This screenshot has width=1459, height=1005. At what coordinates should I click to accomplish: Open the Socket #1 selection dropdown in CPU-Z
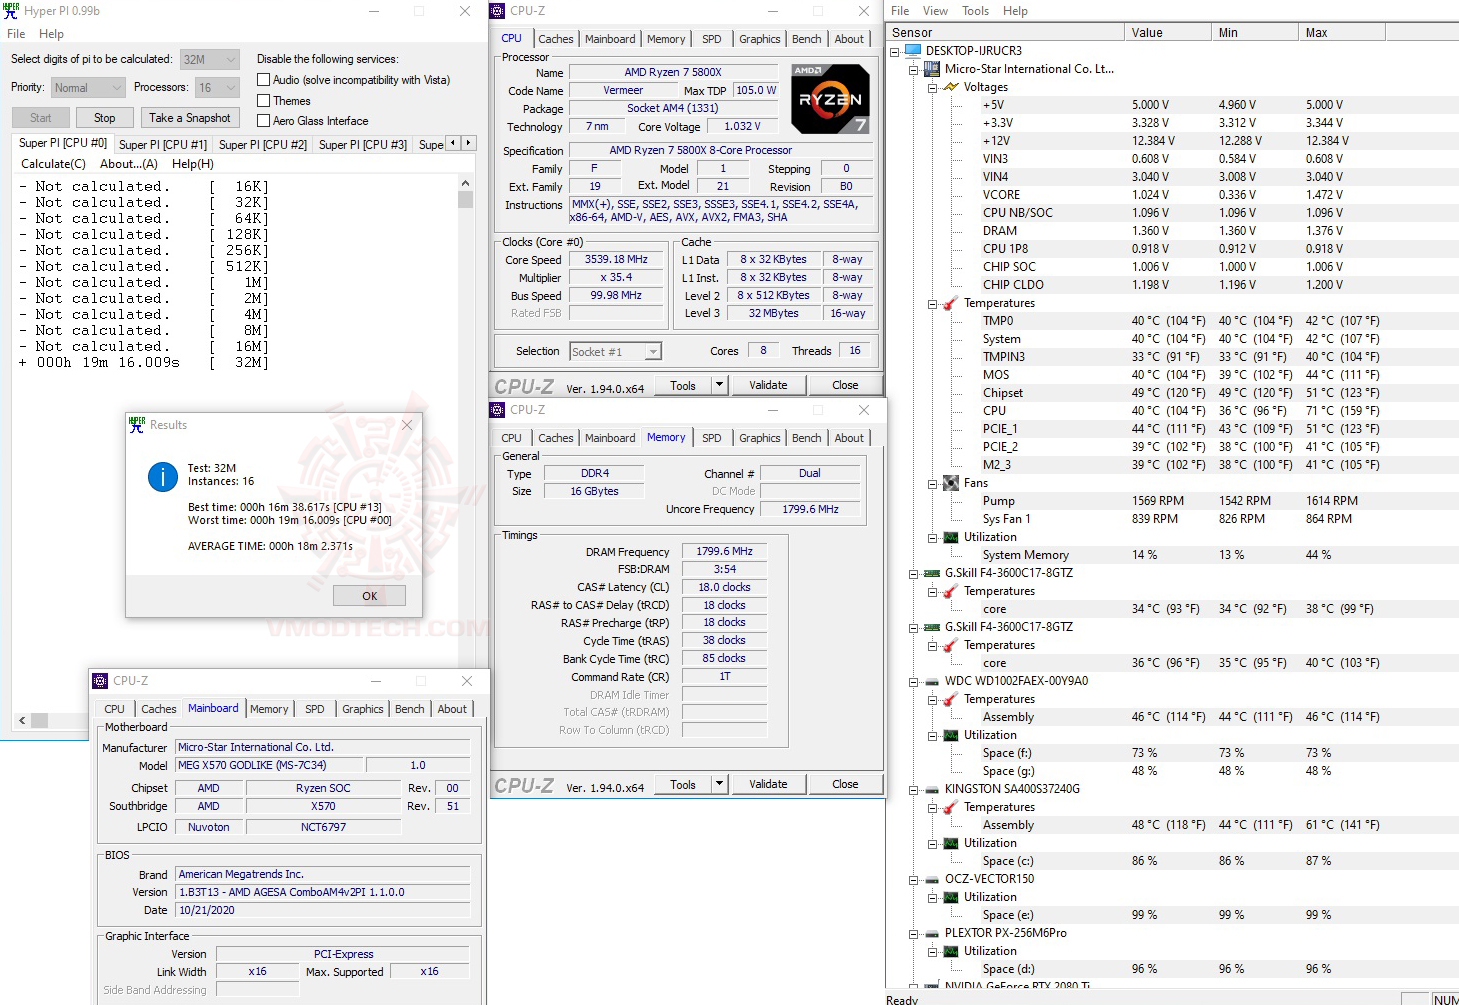click(616, 352)
